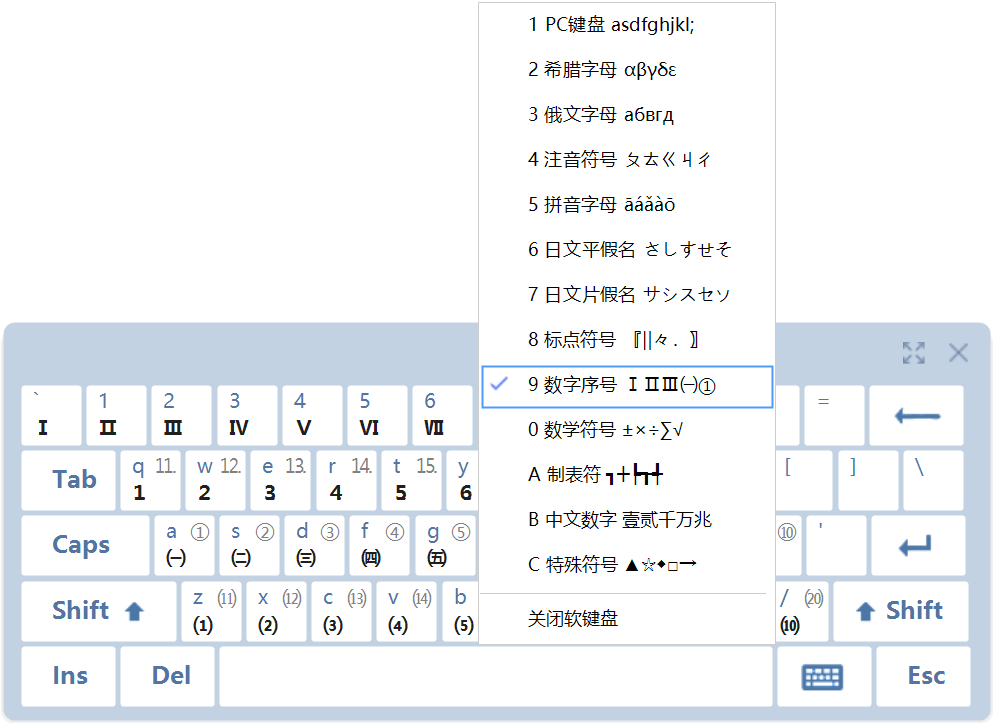993x723 pixels.
Task: Click the backspace arrow key
Action: pos(916,415)
